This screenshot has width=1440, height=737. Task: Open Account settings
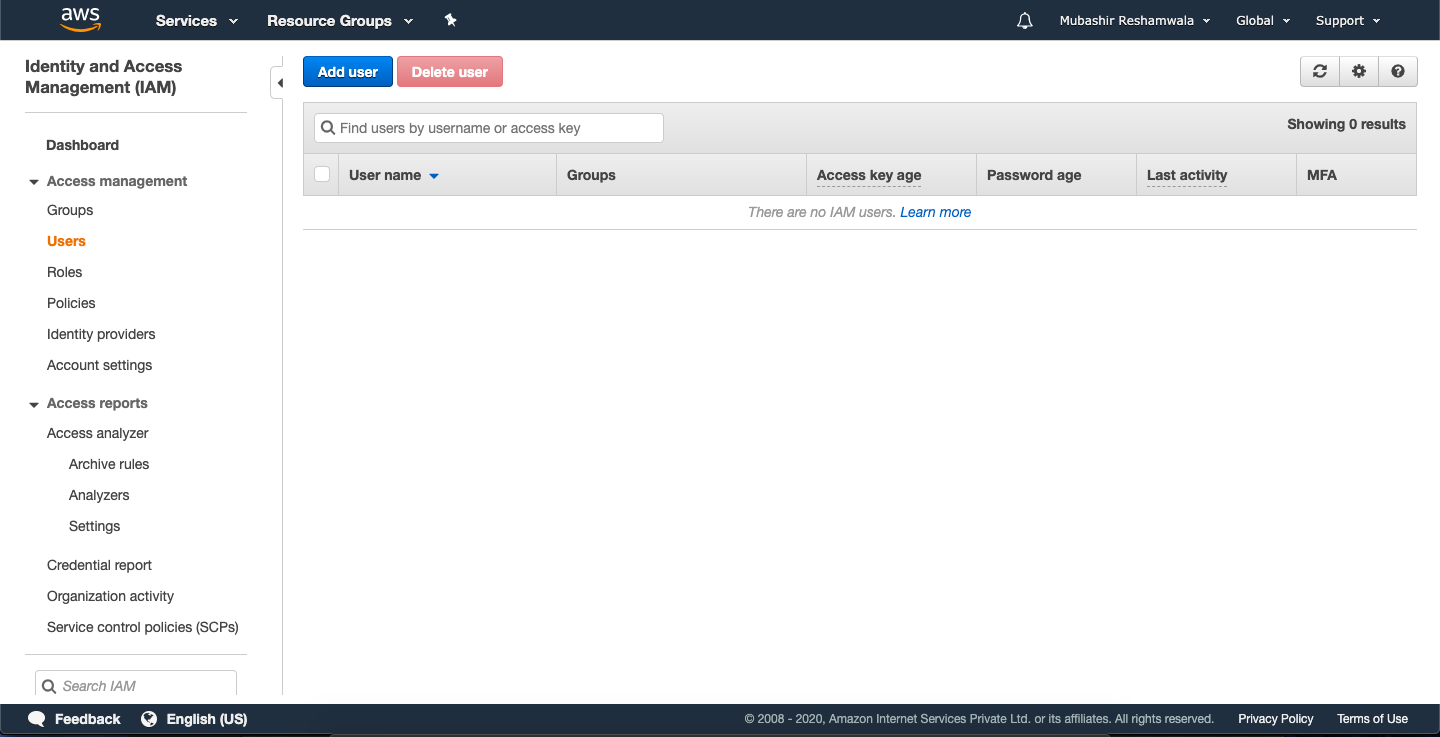pos(100,365)
